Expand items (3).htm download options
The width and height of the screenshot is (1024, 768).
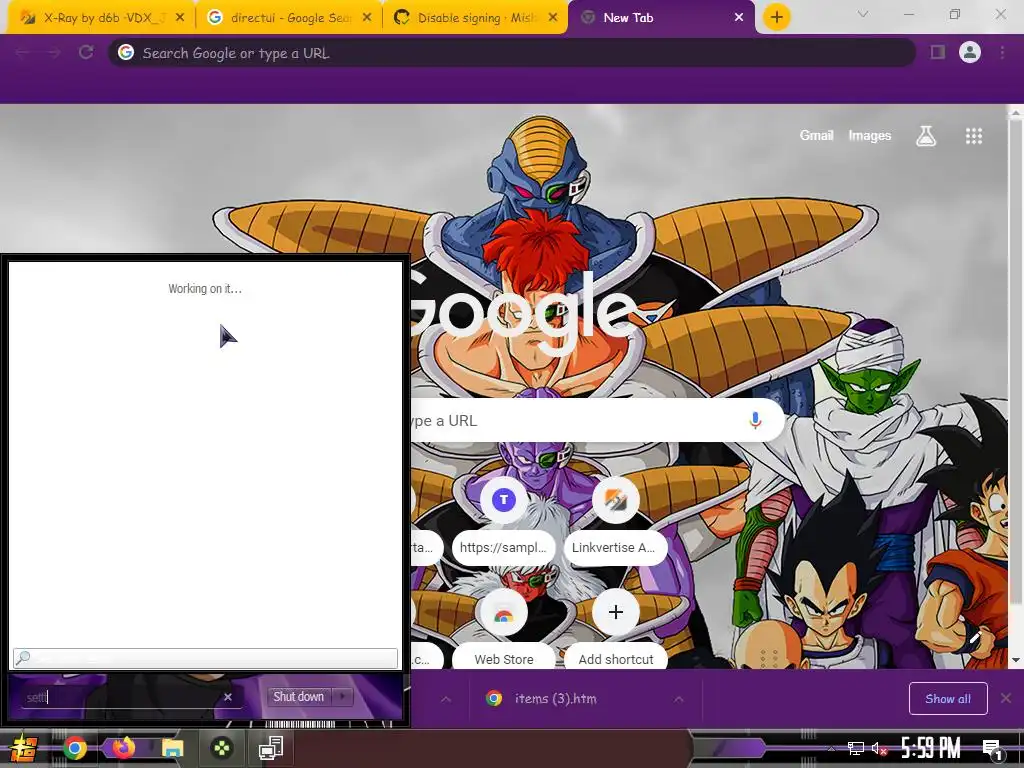[x=679, y=699]
